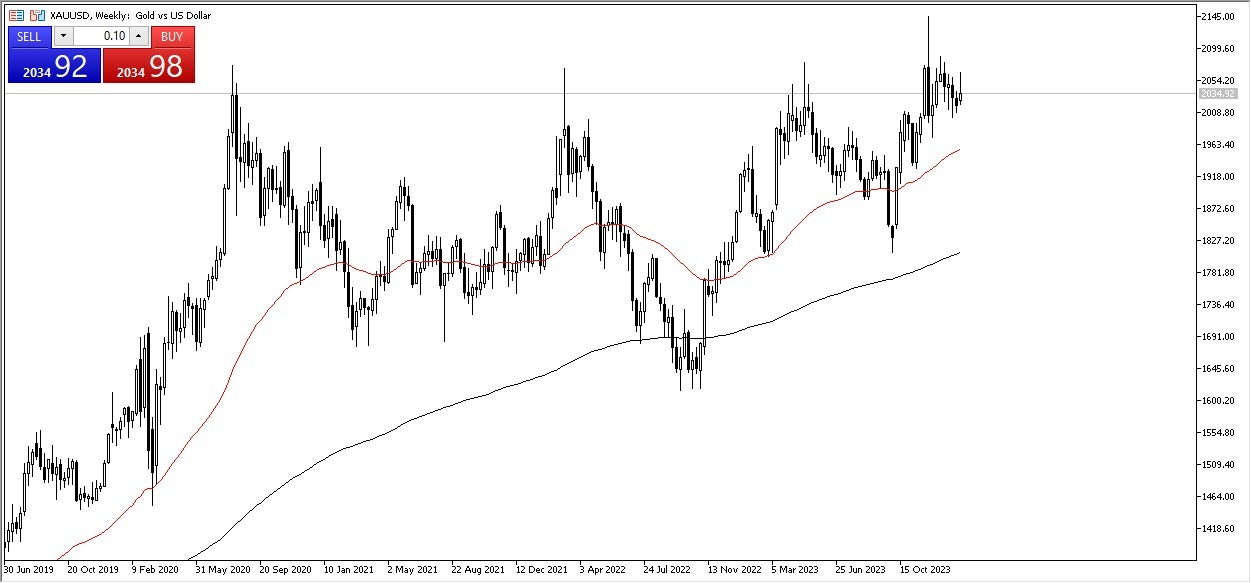Click the 12 Dec 2021 date label
1251x583 pixels.
coord(541,570)
